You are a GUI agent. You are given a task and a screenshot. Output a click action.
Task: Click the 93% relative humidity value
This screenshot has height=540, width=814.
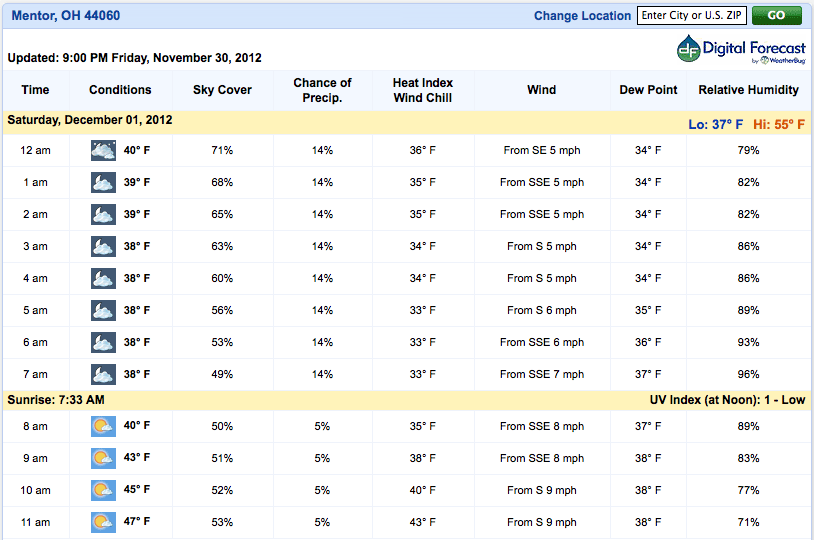(x=749, y=343)
